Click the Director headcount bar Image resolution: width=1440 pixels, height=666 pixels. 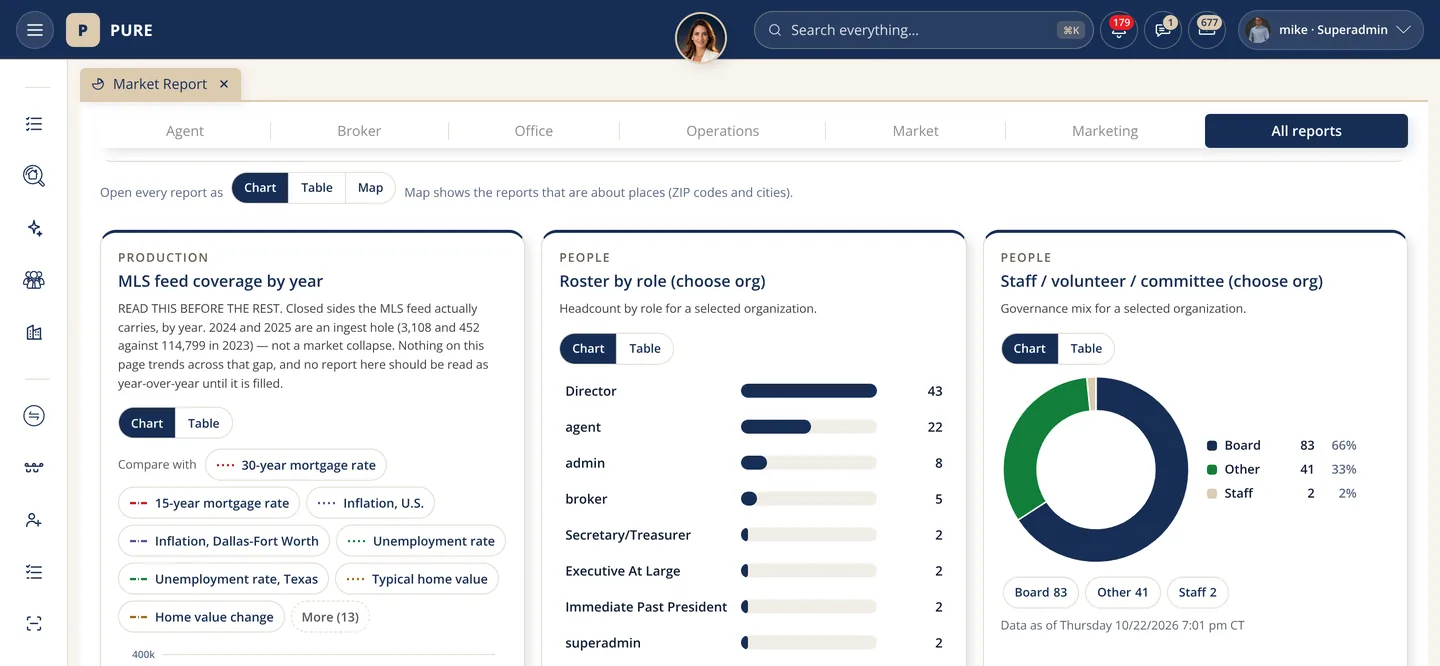[x=809, y=391]
